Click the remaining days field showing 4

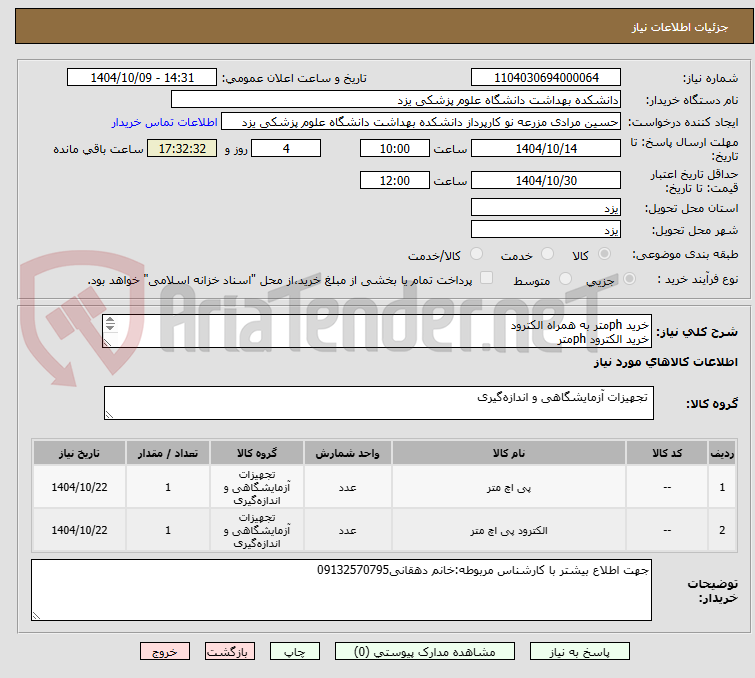[286, 148]
